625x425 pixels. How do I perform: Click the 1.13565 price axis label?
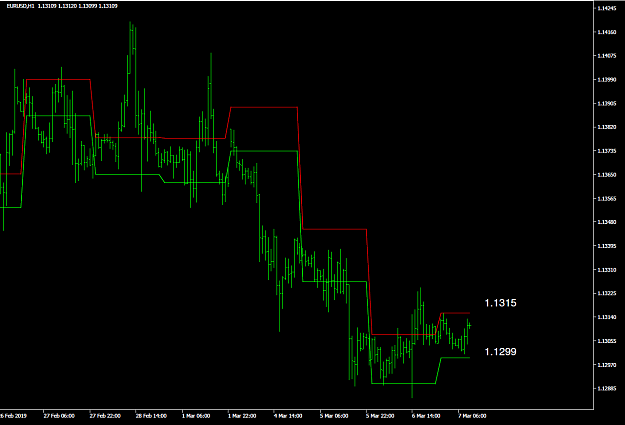tap(607, 199)
